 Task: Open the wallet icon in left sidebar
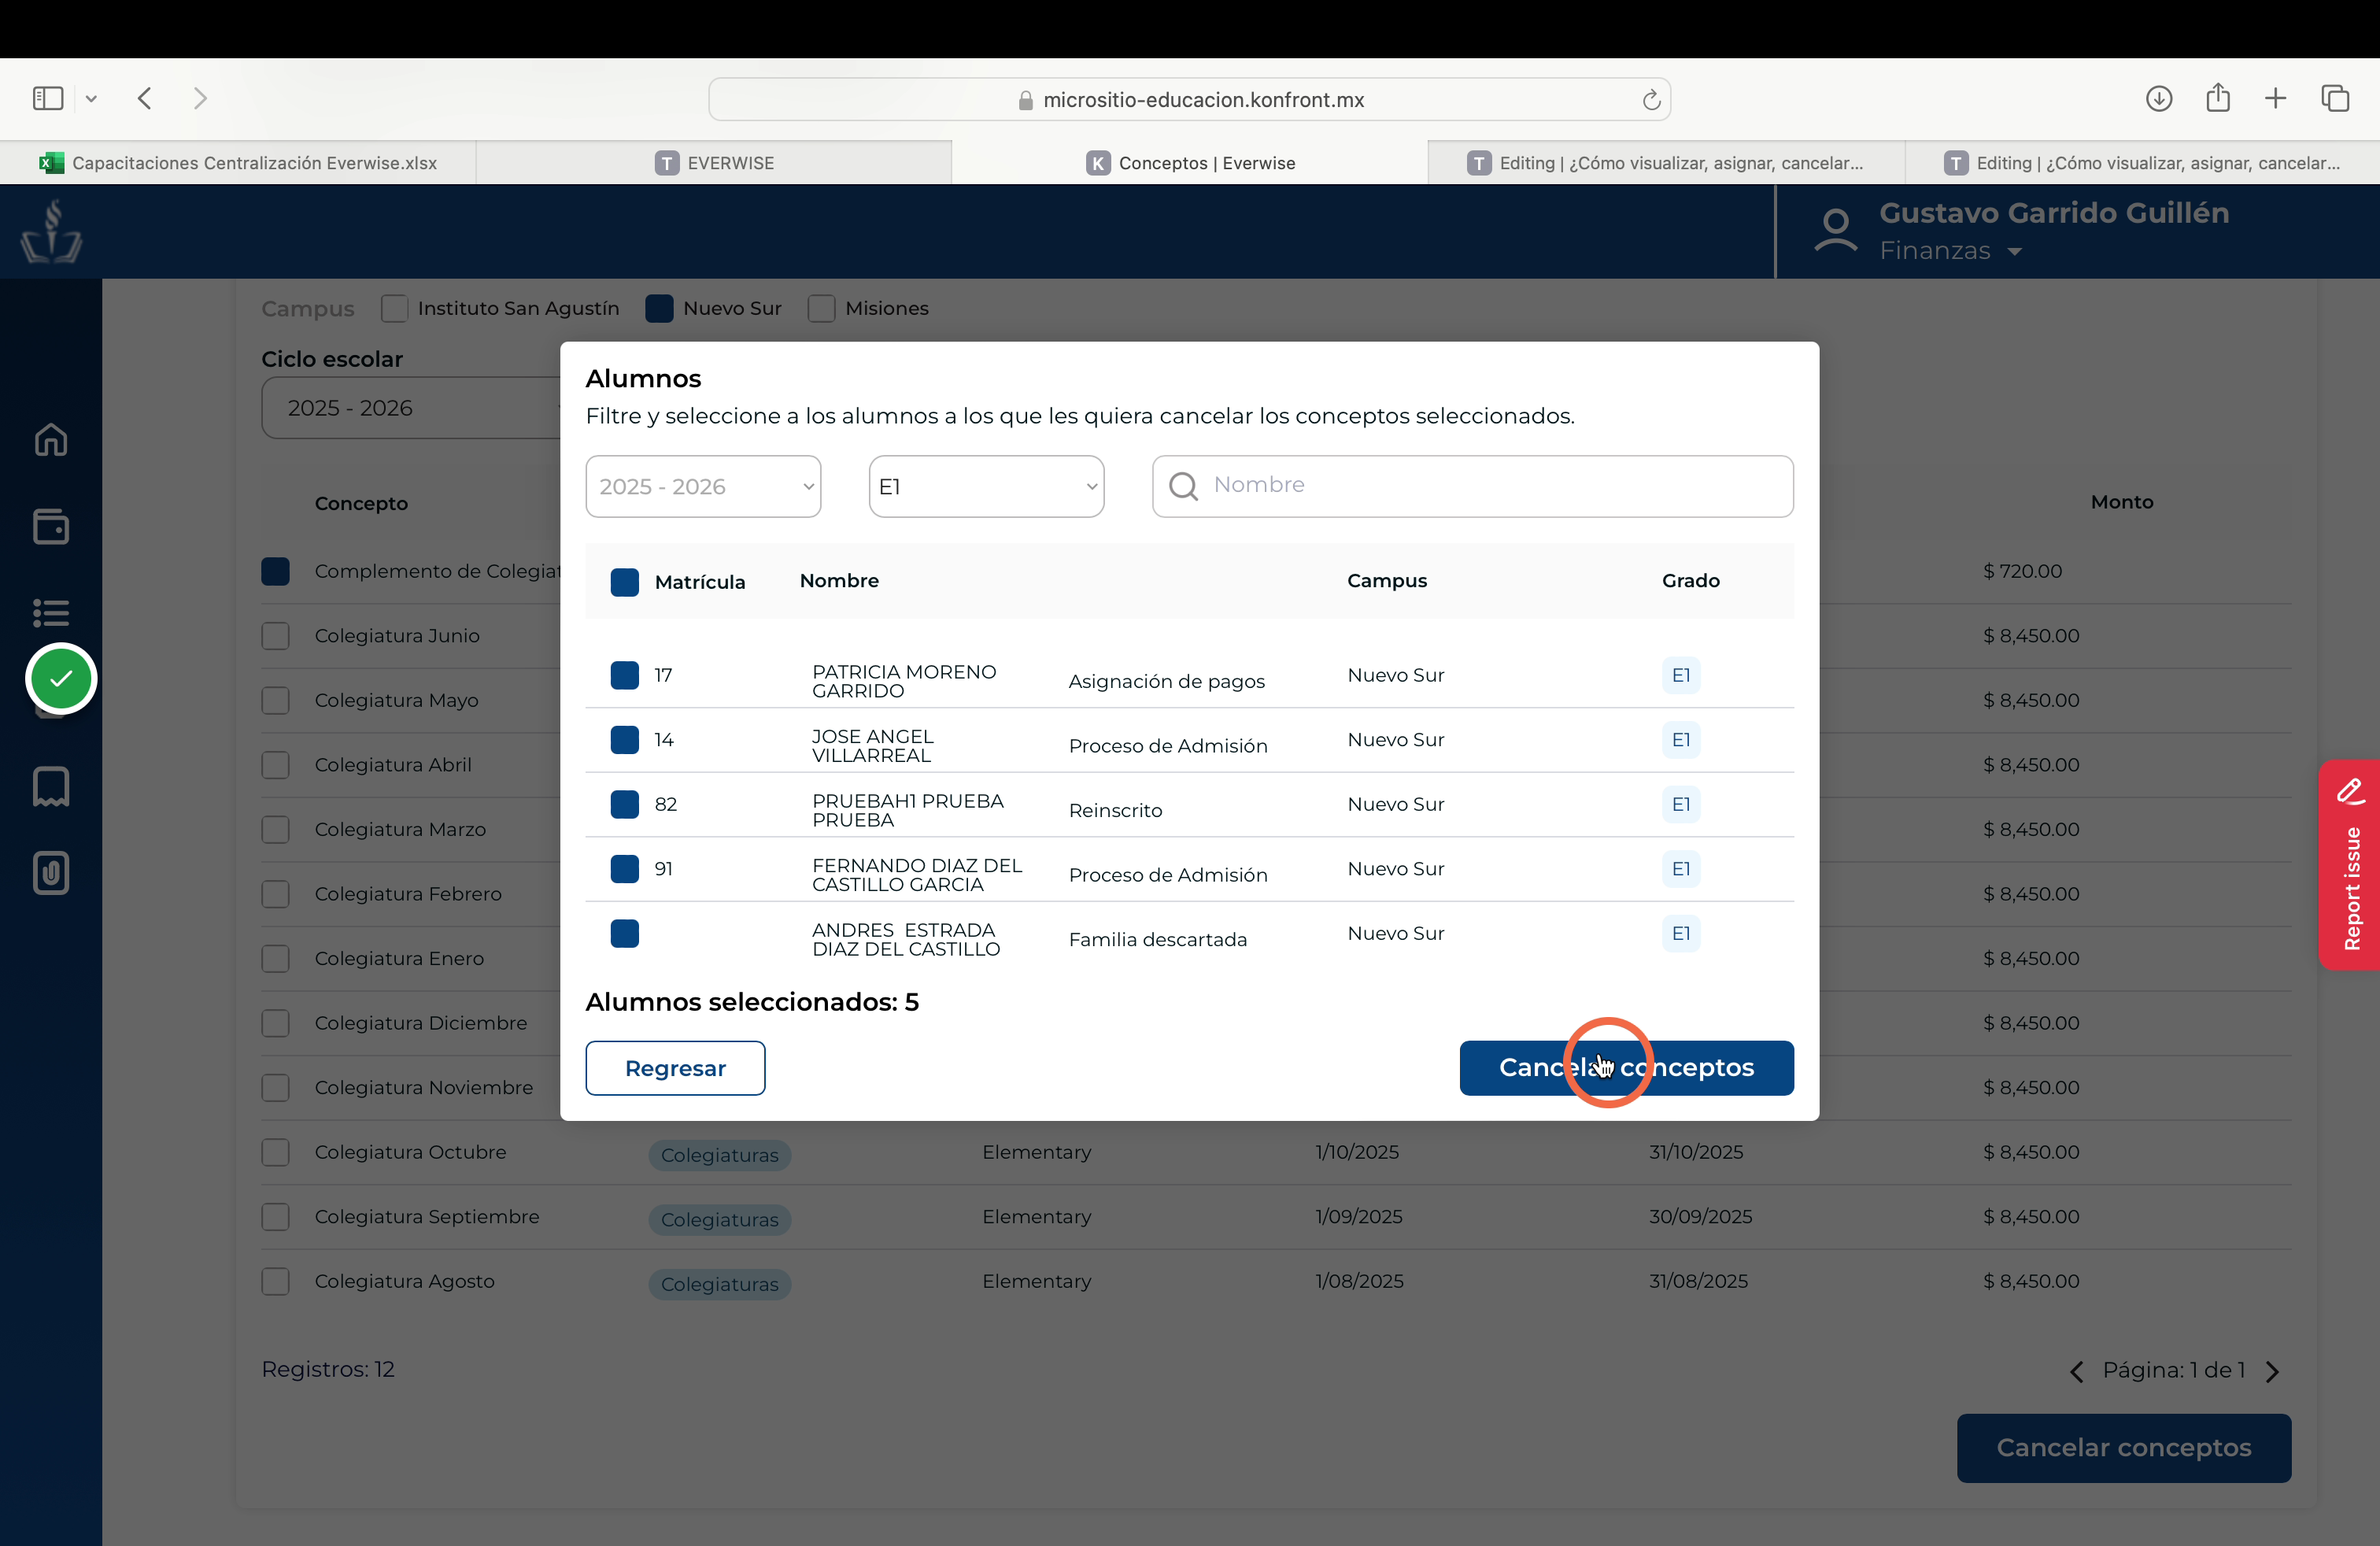pyautogui.click(x=51, y=526)
